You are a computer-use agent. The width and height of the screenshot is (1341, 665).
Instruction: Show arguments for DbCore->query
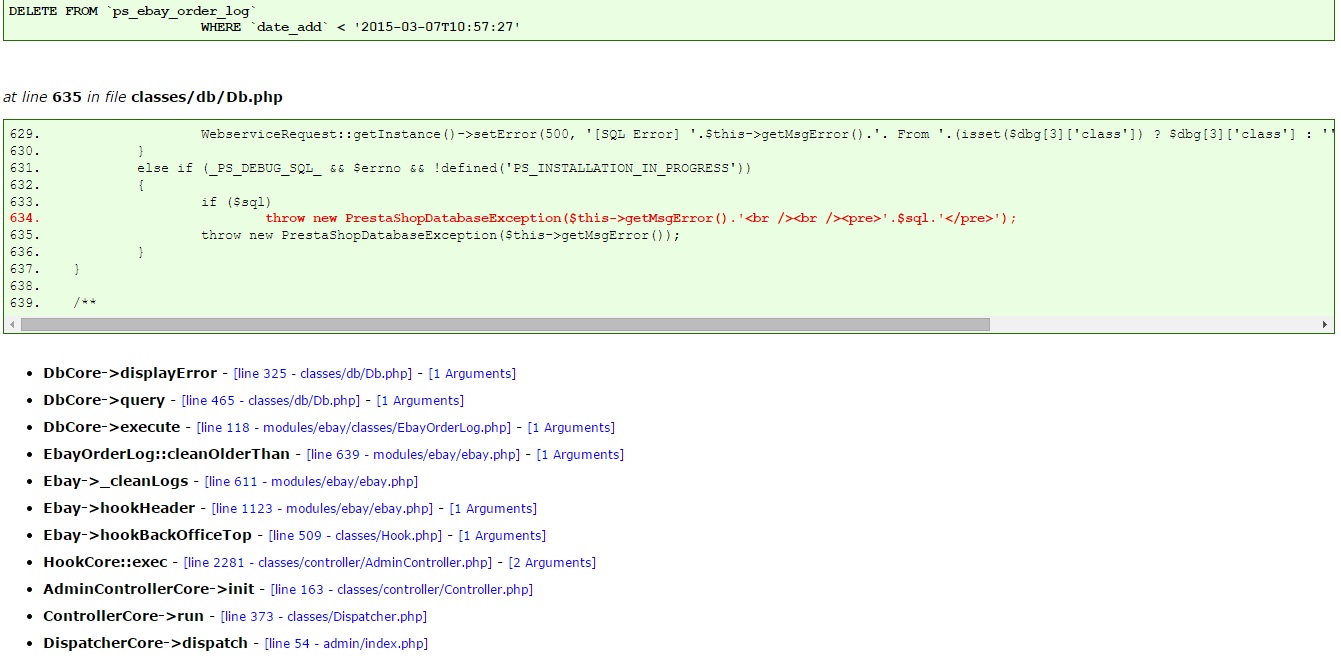[x=420, y=401]
